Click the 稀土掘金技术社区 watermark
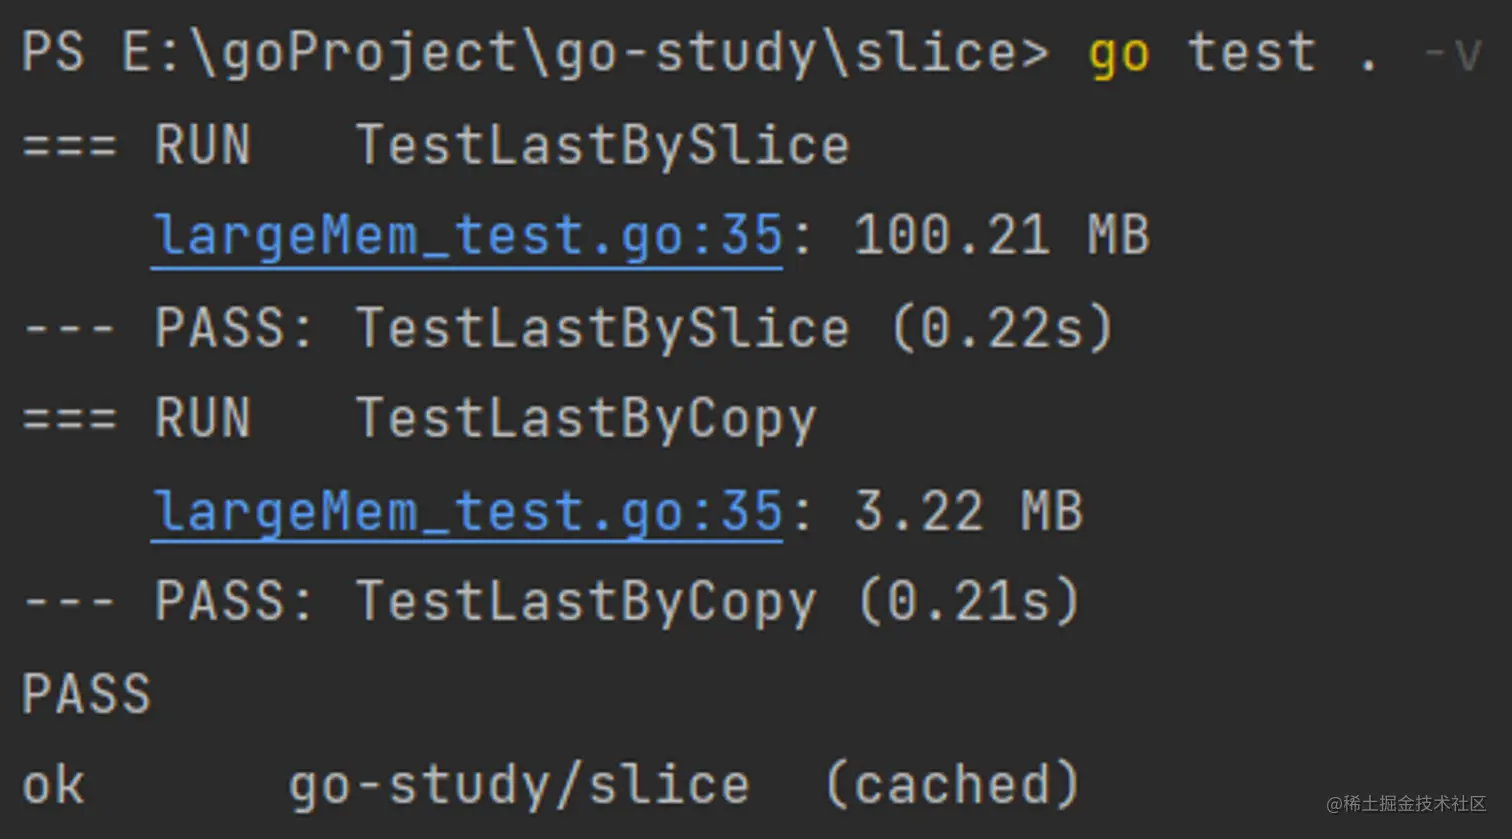 point(1406,804)
